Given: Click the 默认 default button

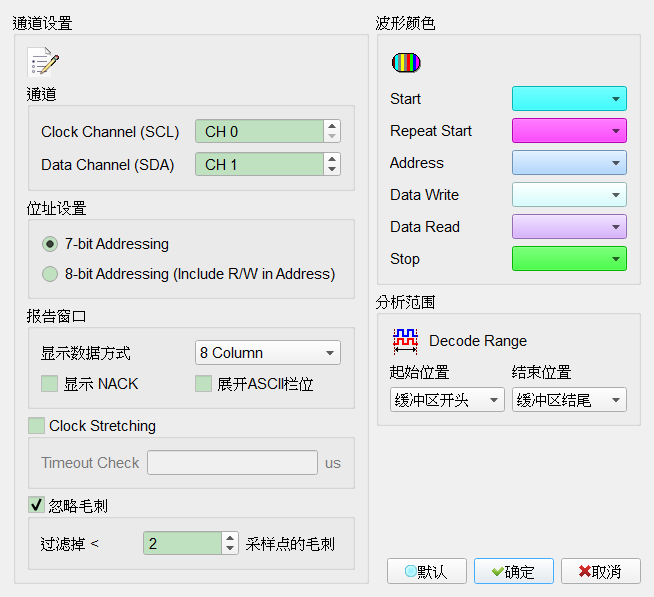Looking at the screenshot, I should [x=427, y=572].
